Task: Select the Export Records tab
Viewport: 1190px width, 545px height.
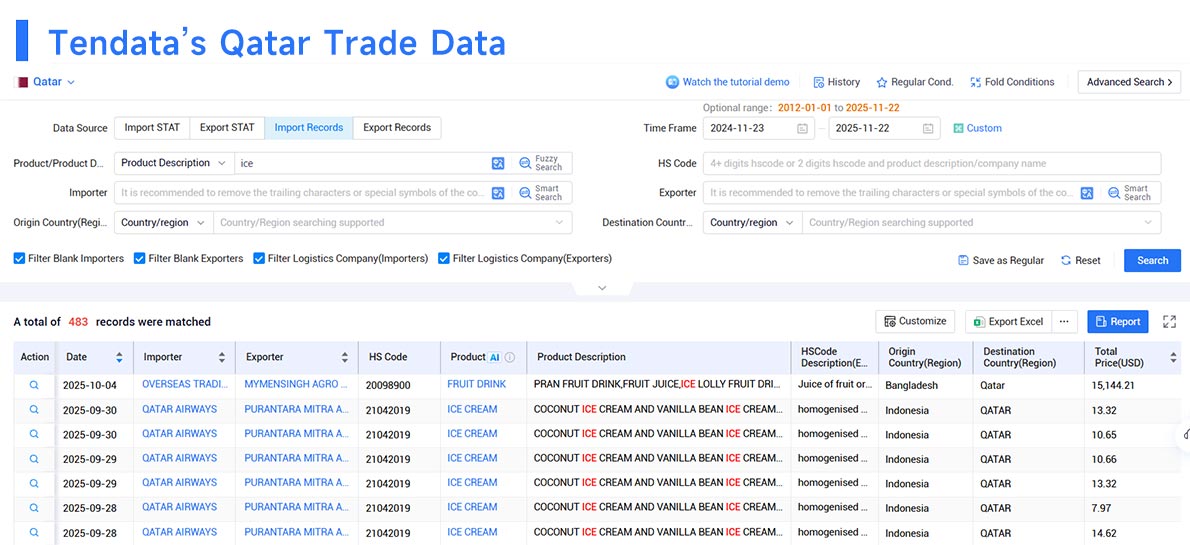Action: [397, 128]
